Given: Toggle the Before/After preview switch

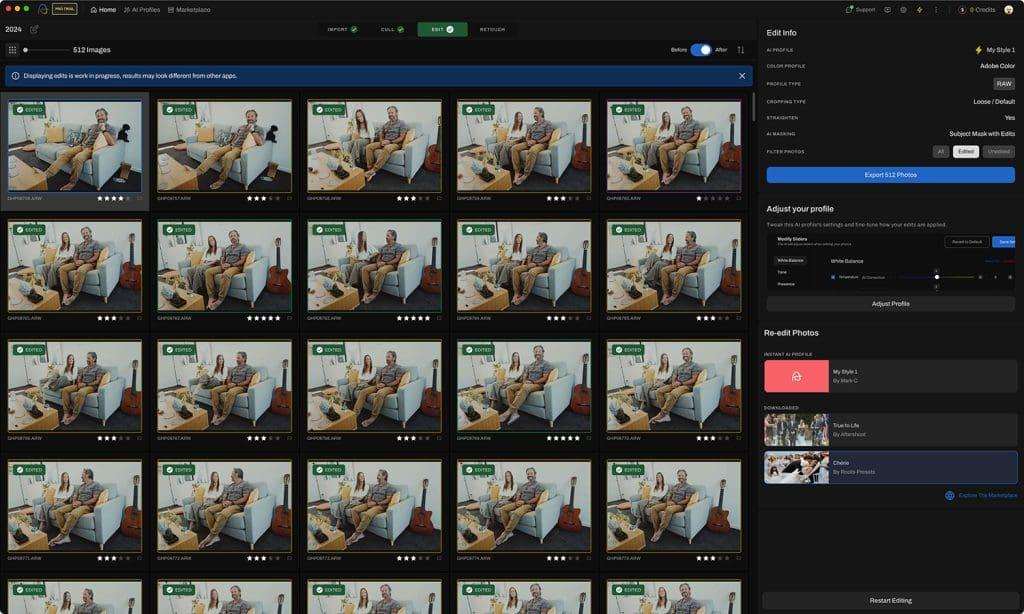Looking at the screenshot, I should coord(701,50).
